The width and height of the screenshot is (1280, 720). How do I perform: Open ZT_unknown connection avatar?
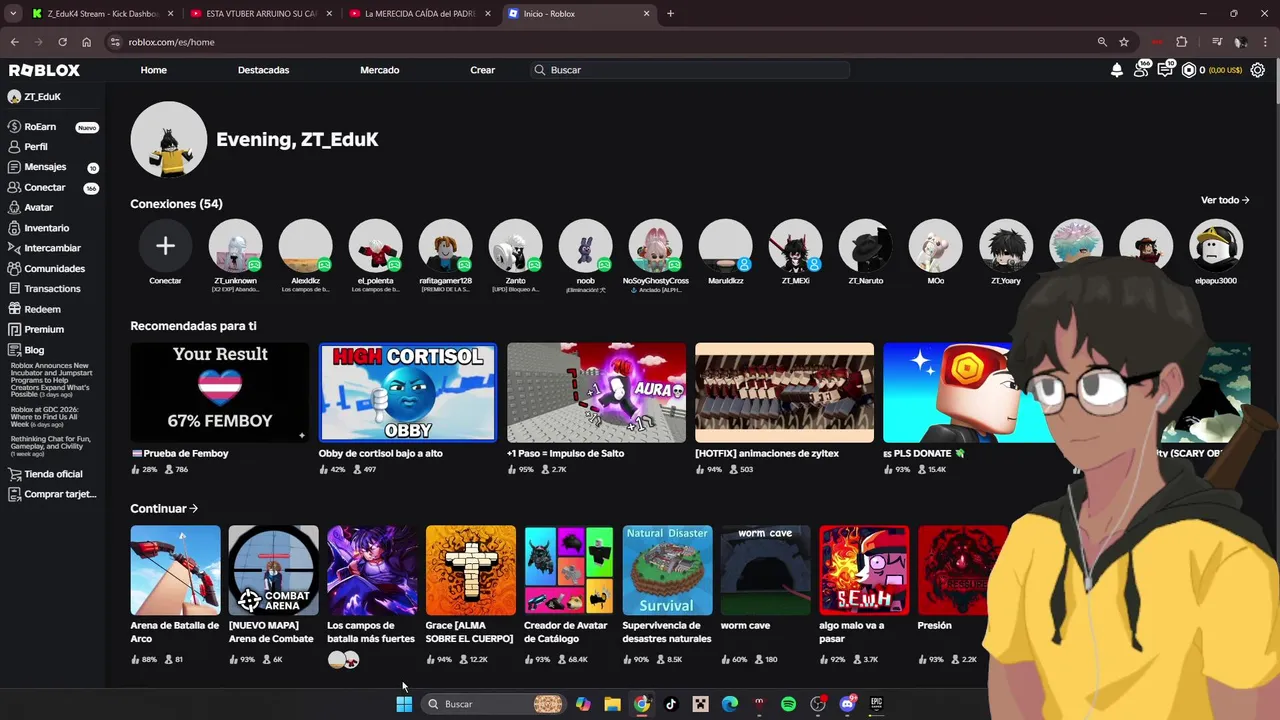235,246
